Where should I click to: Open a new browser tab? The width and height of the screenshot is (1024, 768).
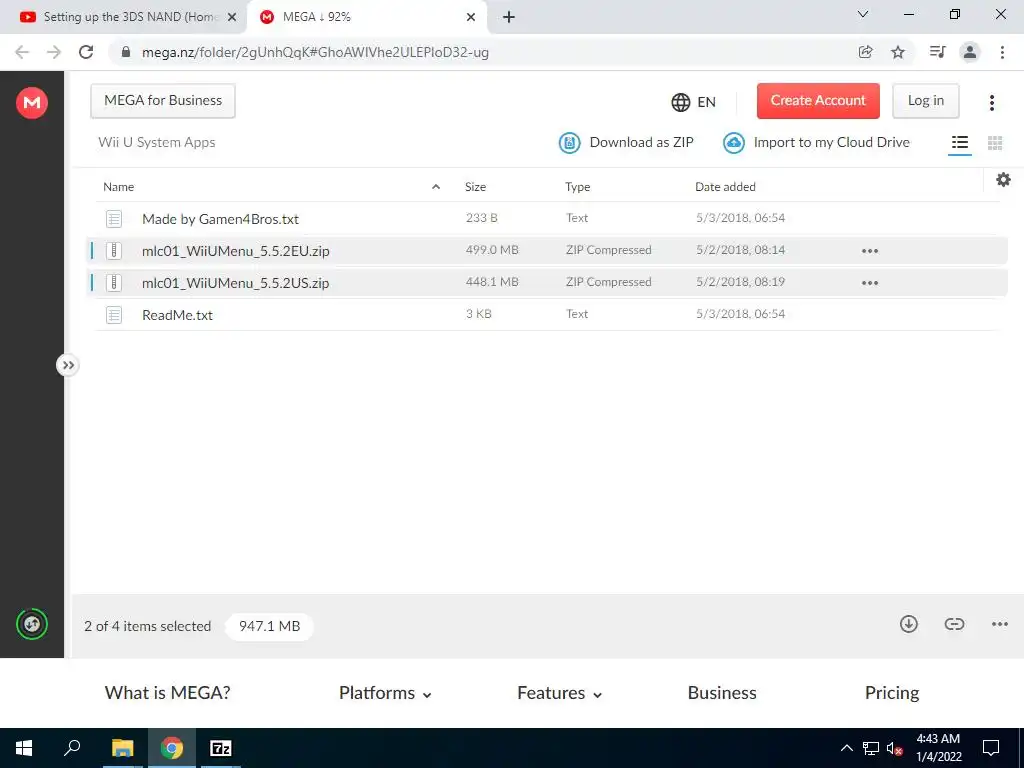tap(509, 17)
